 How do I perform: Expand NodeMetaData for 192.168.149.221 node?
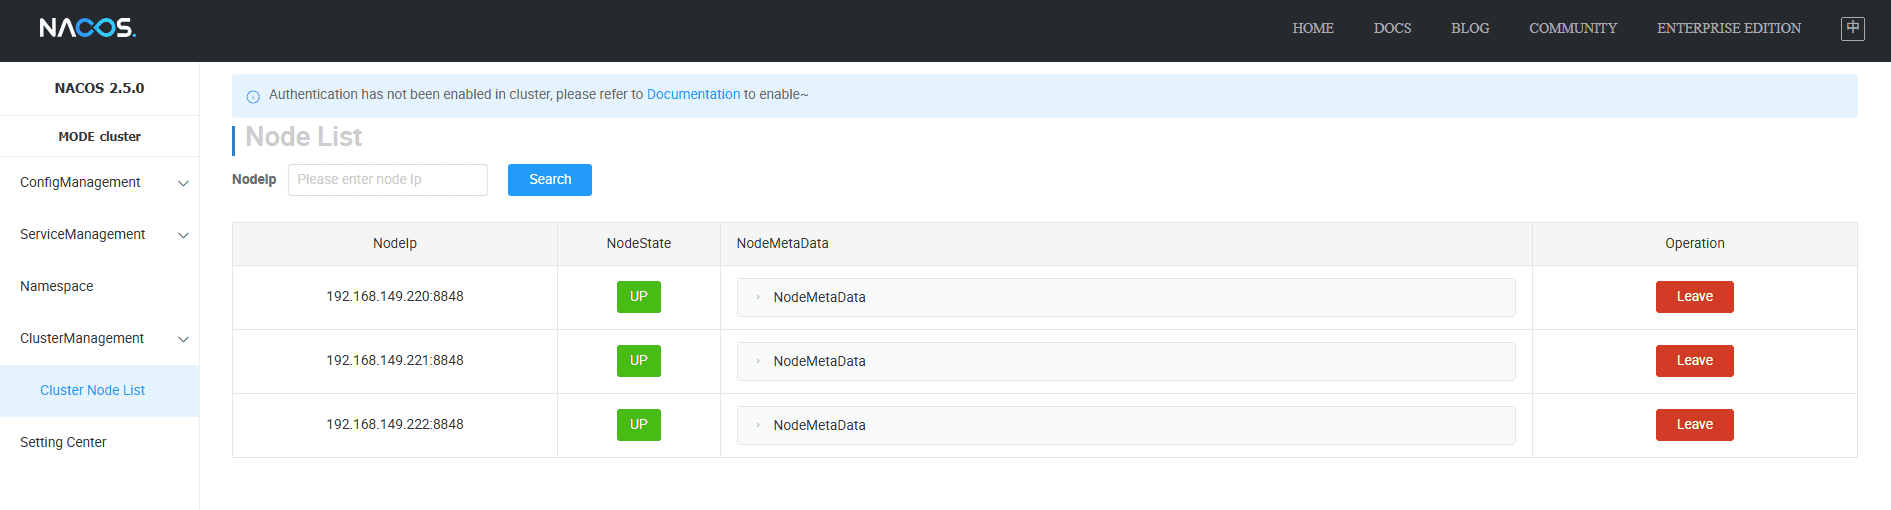[759, 361]
